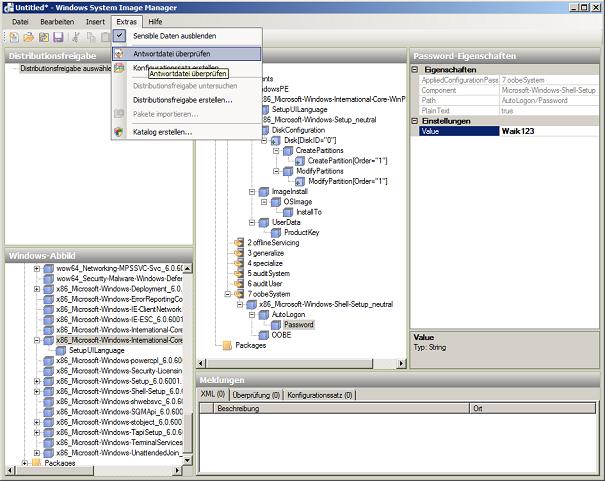Click the 5 auditSystem pass icon
This screenshot has width=605, height=481.
pos(239,273)
